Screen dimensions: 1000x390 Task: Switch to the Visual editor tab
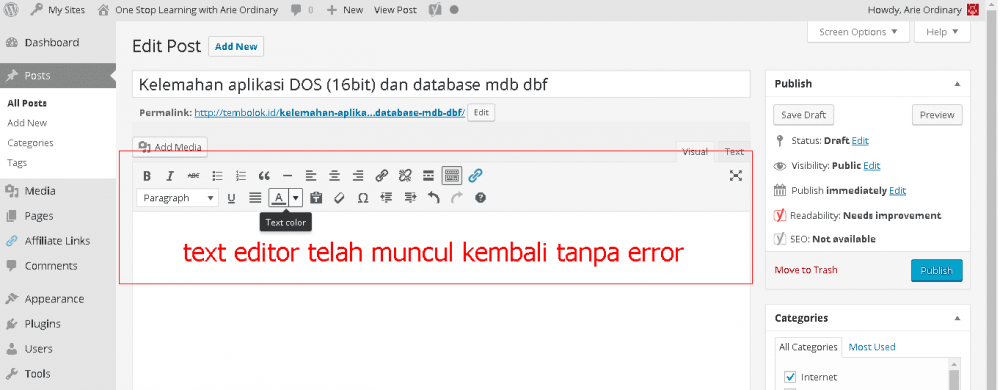pyautogui.click(x=695, y=152)
